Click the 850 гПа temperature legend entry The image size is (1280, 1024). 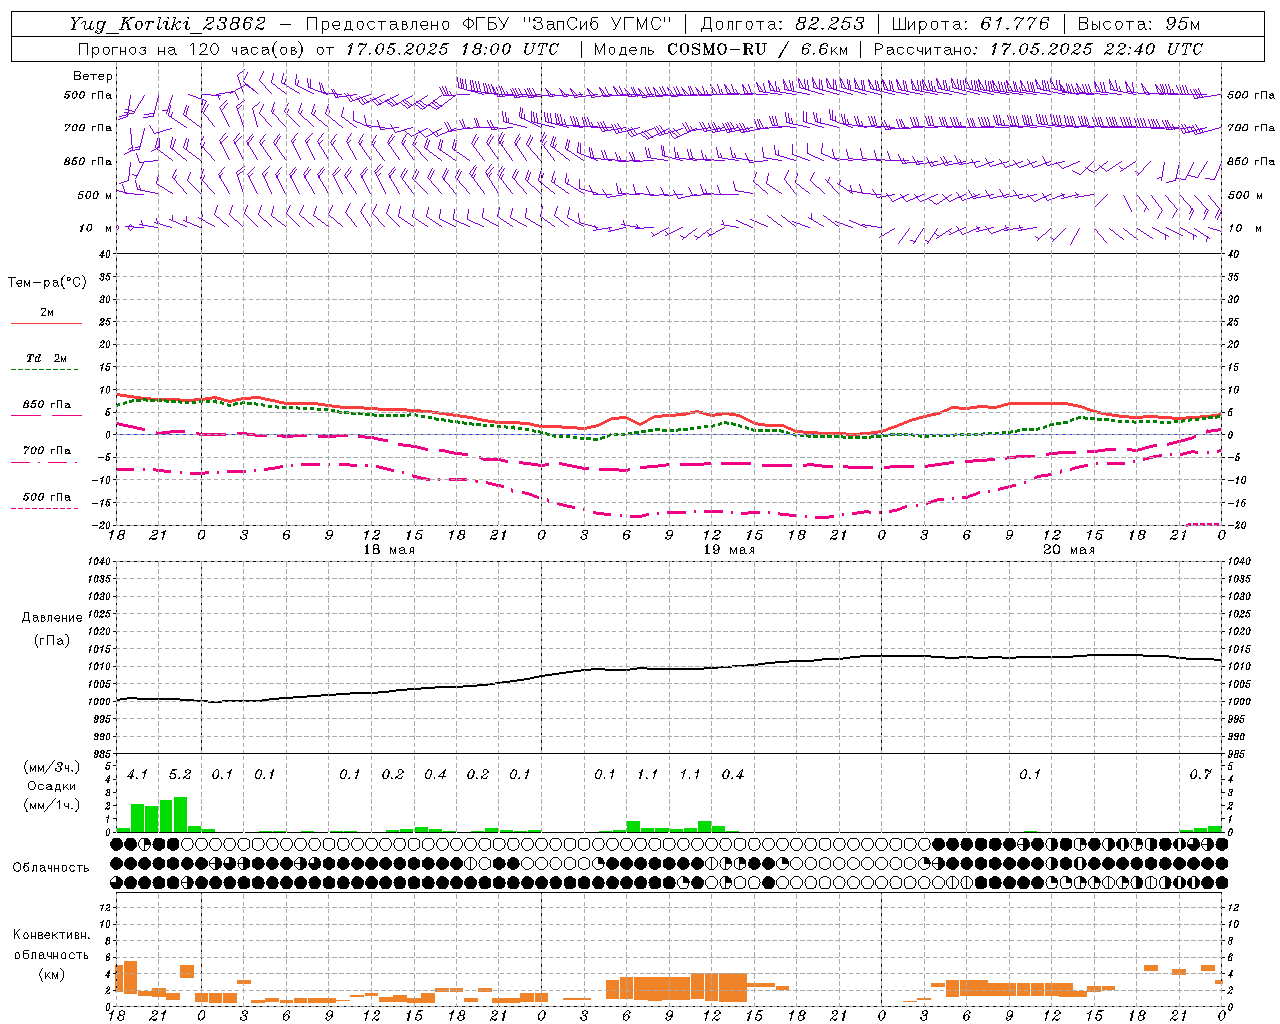click(x=46, y=407)
